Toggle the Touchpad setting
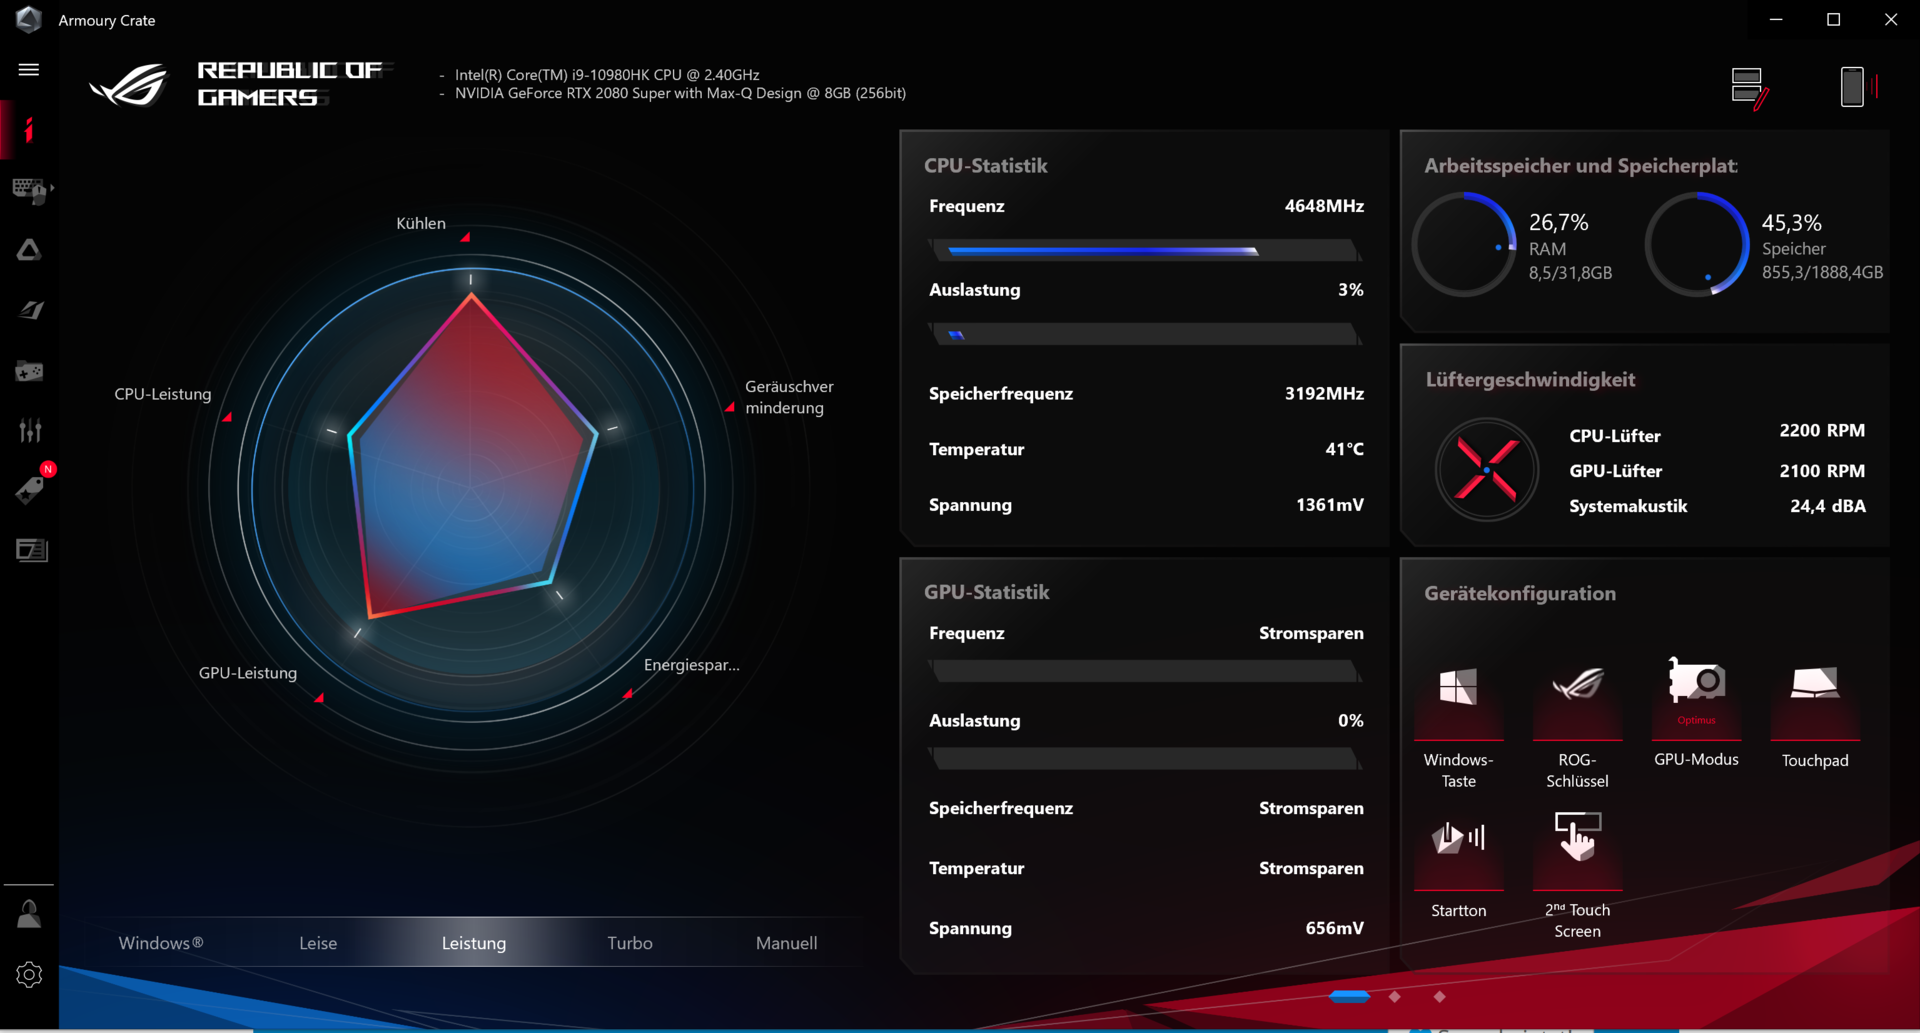Image resolution: width=1920 pixels, height=1033 pixels. [x=1815, y=715]
